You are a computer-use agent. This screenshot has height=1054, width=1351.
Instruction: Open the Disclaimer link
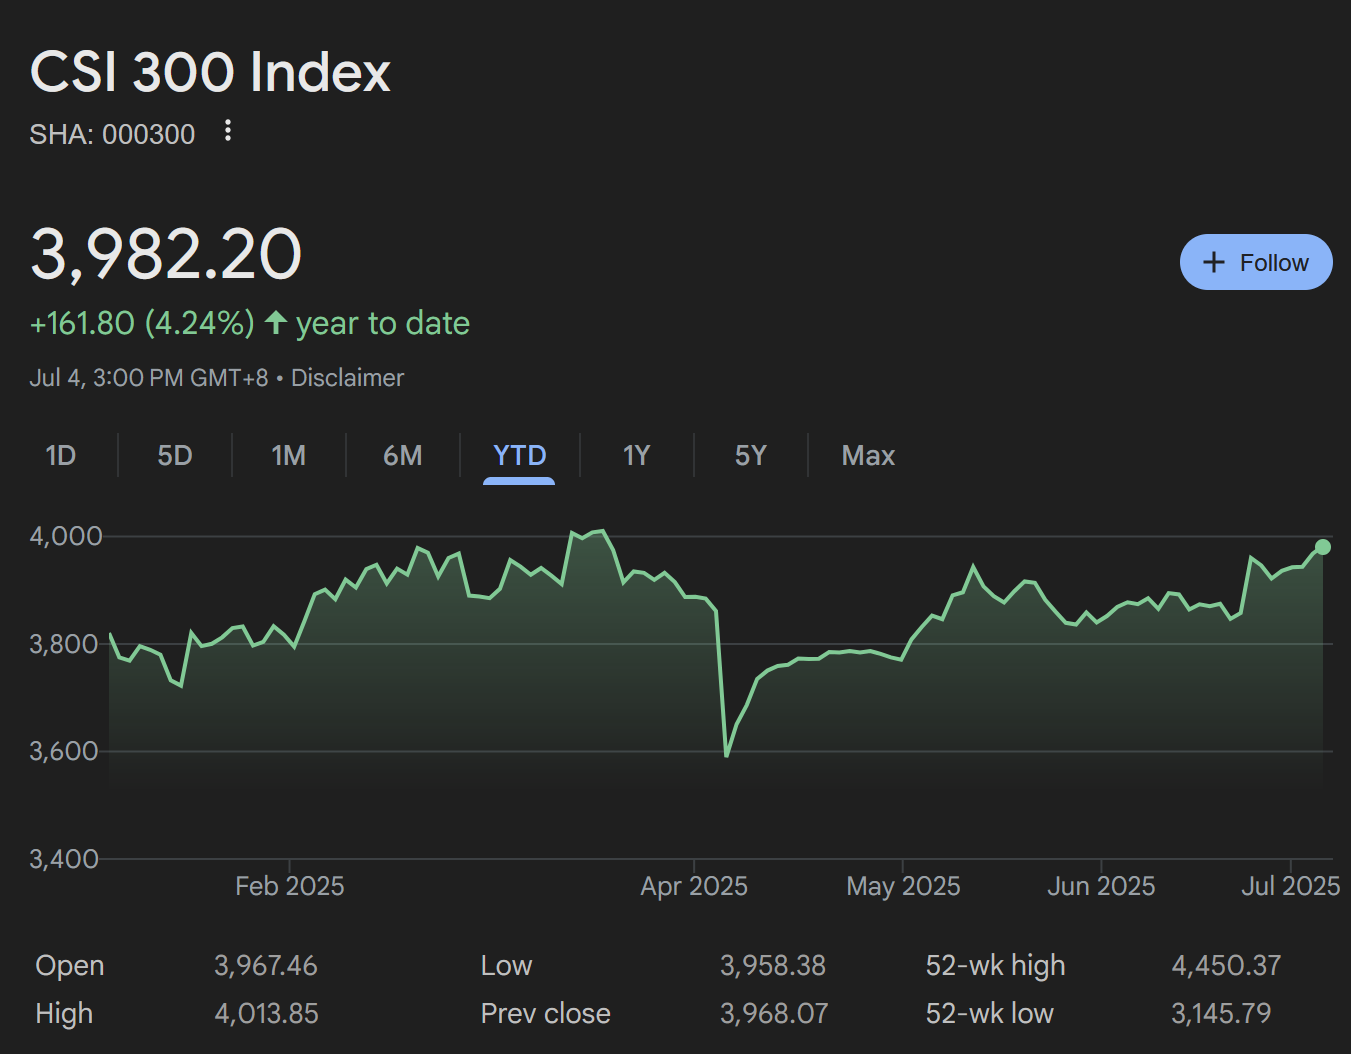tap(347, 378)
